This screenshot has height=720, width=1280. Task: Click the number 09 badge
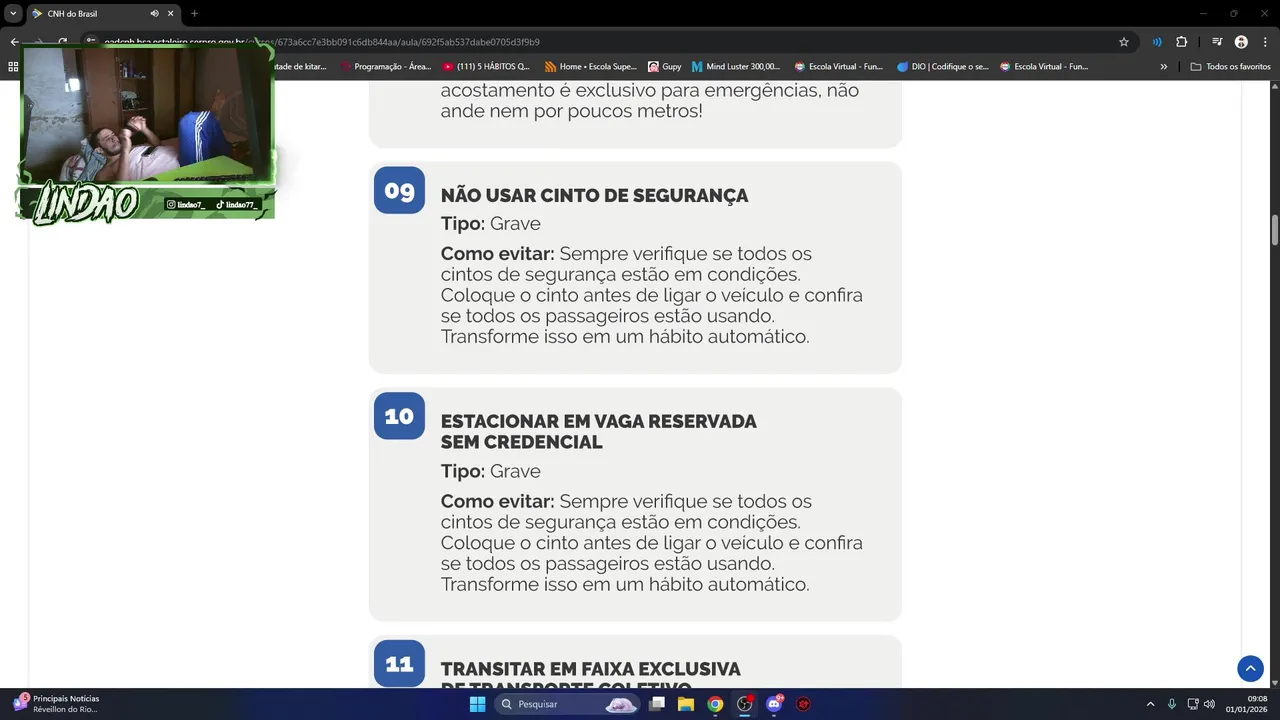(x=399, y=190)
